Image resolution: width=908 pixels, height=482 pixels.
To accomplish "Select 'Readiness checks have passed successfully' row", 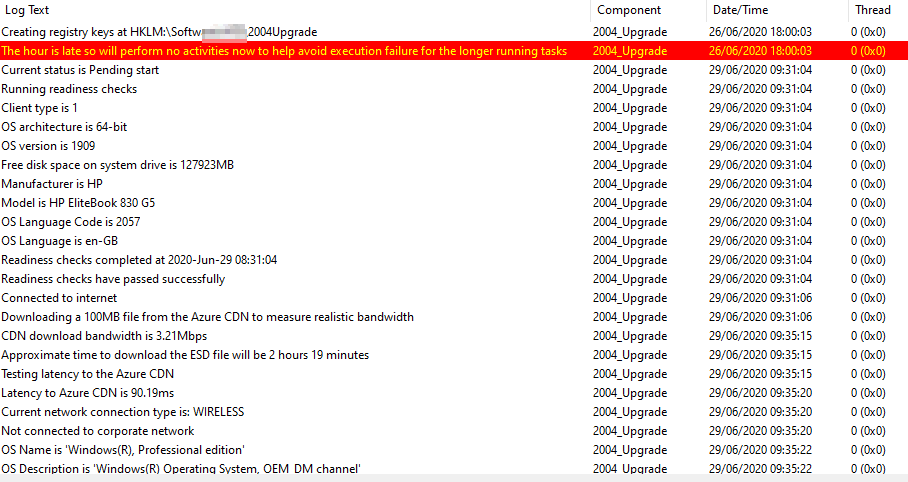I will pos(113,279).
